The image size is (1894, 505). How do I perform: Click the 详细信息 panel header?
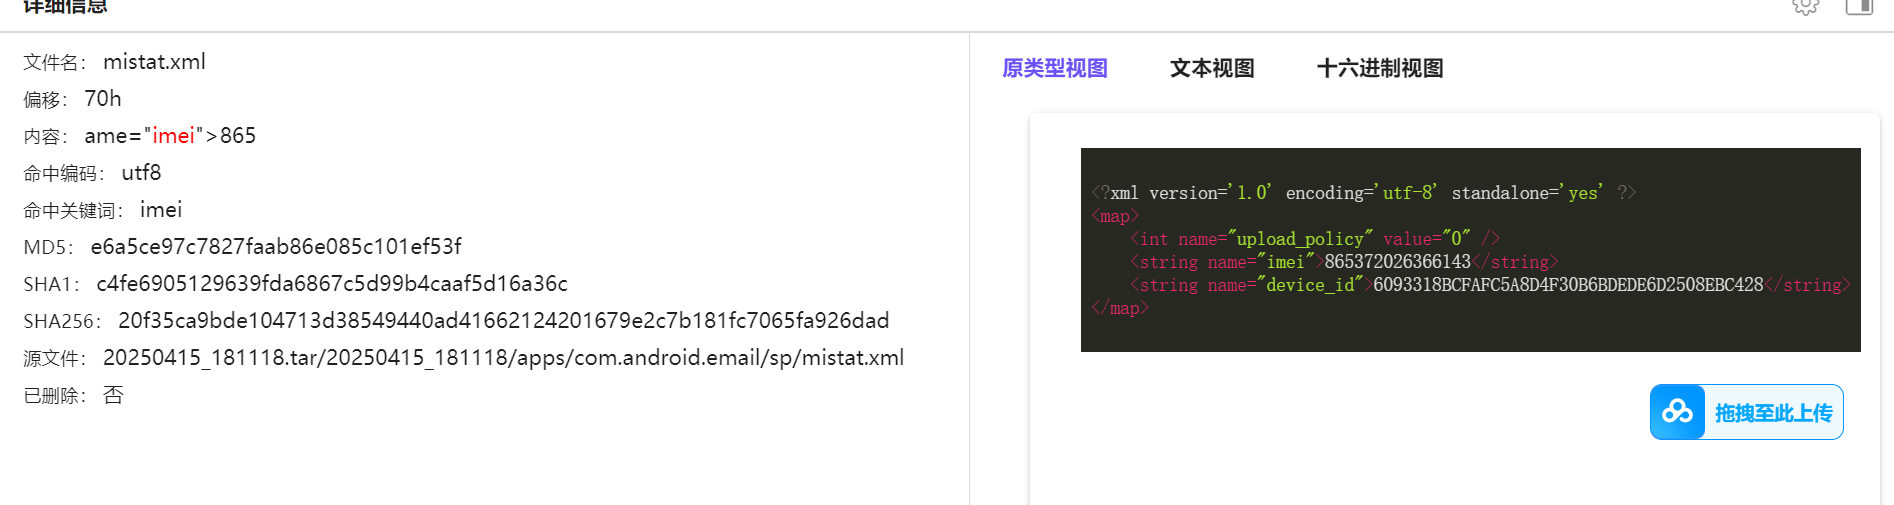(65, 7)
